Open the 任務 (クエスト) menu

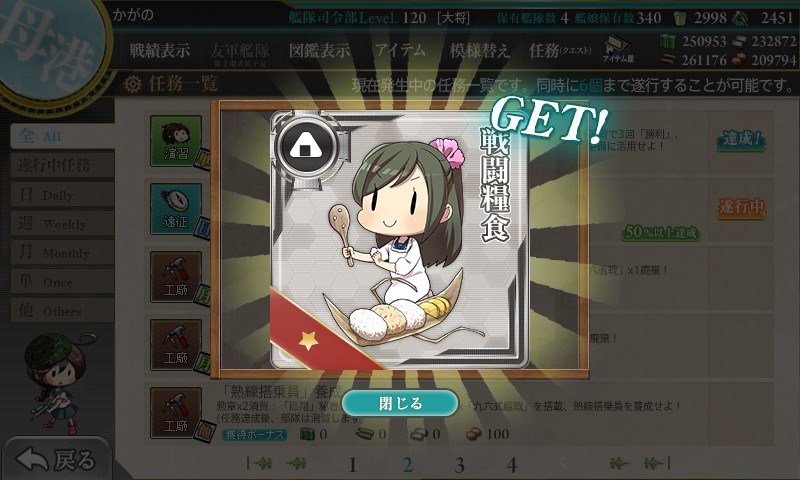560,50
